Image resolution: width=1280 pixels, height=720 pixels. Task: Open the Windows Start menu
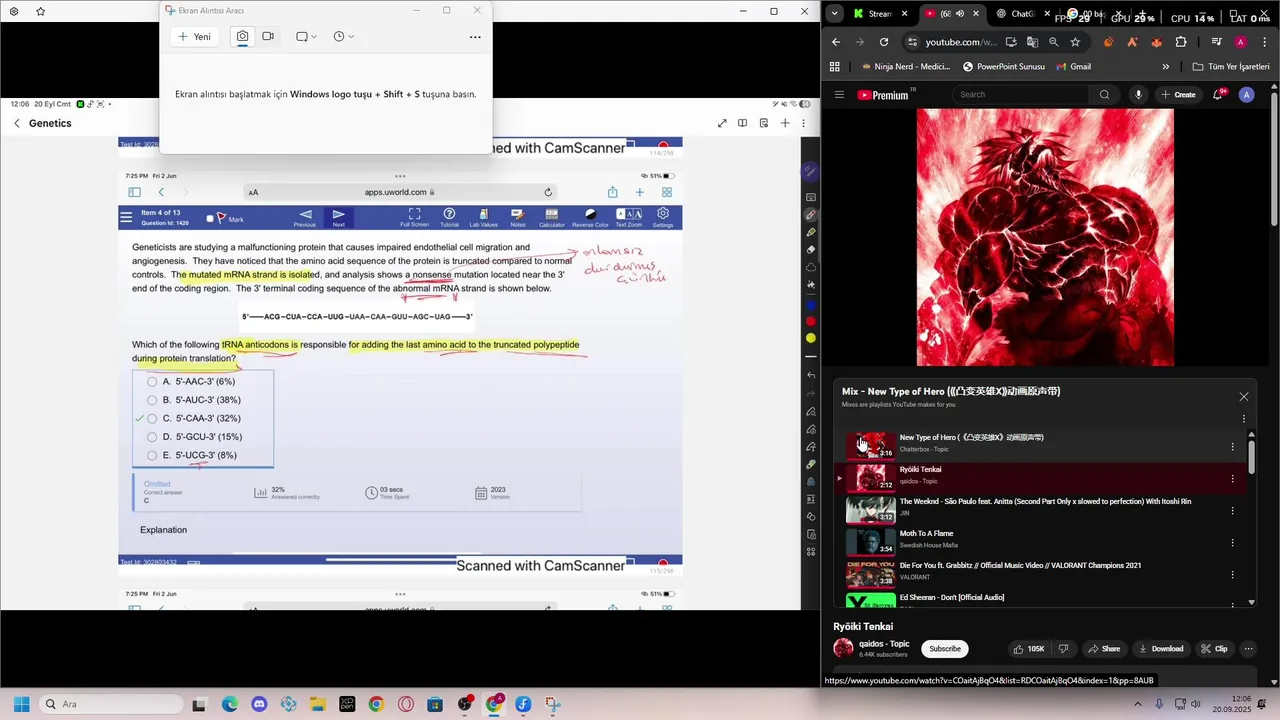coord(21,704)
